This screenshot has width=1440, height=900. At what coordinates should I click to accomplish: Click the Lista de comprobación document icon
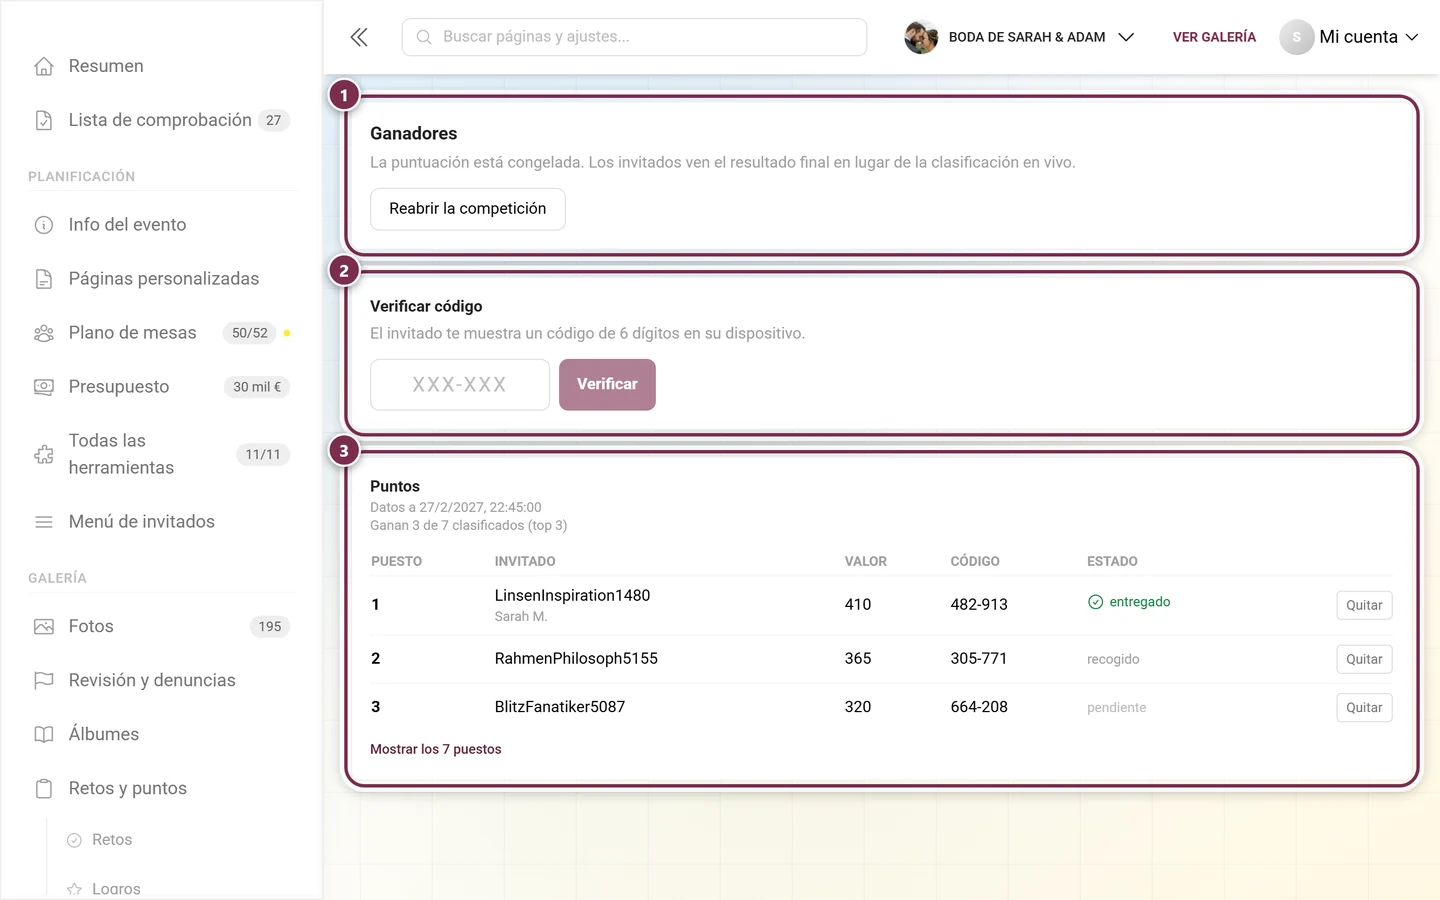click(44, 120)
